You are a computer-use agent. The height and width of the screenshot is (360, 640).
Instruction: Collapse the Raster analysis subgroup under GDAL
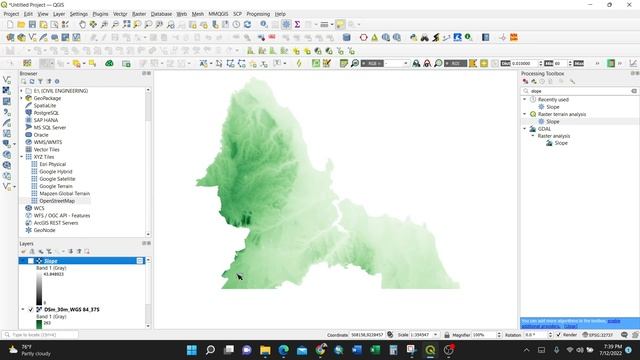point(533,136)
